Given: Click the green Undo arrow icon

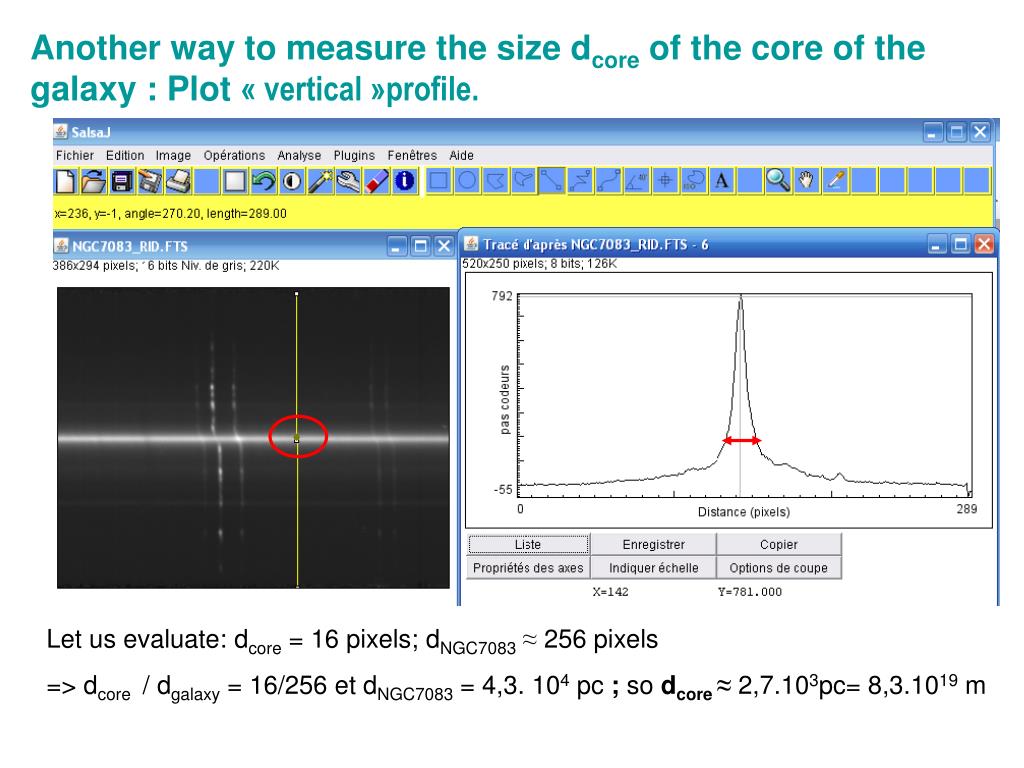Looking at the screenshot, I should click(263, 181).
